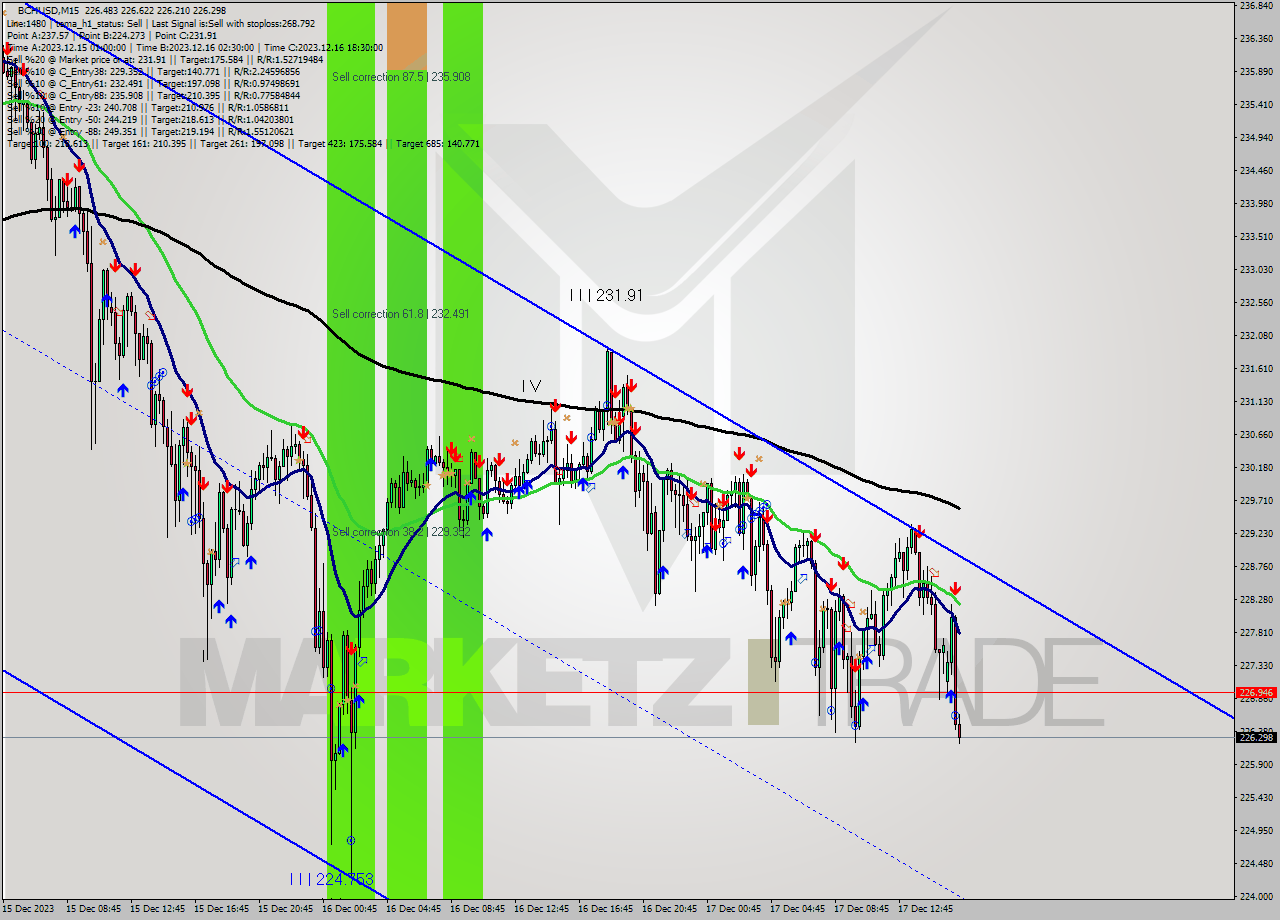
Task: Click the '16 Dec 20:45' time label
Action: click(670, 909)
